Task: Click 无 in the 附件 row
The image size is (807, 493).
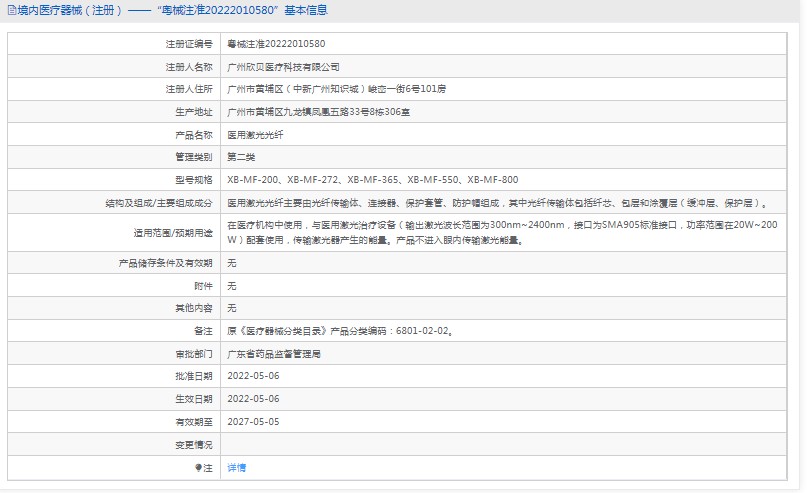Action: (x=232, y=286)
